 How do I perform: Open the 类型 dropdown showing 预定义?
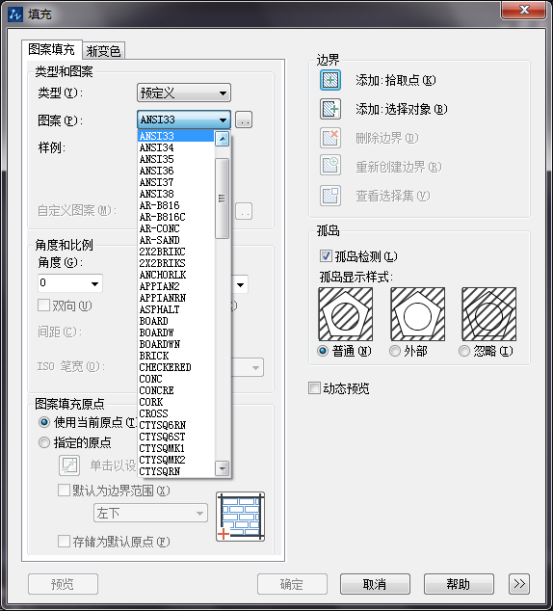click(184, 93)
